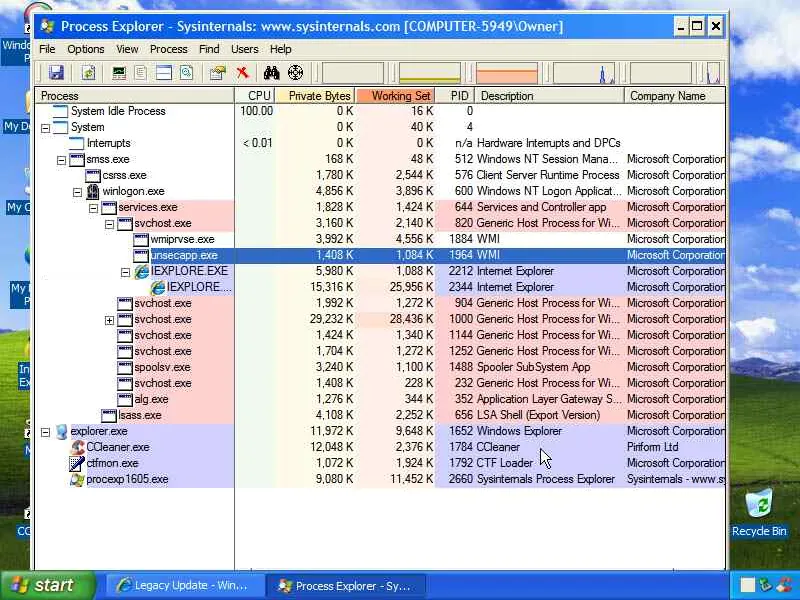The image size is (800, 600).
Task: Open the Options menu
Action: [x=86, y=49]
